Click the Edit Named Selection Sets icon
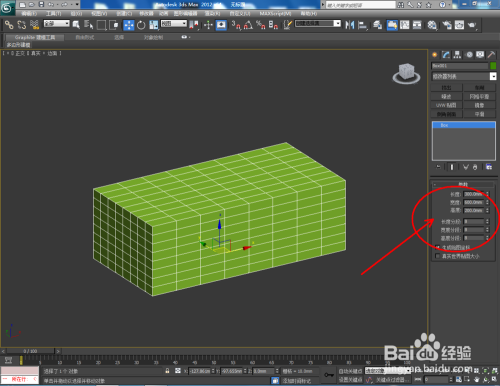This screenshot has width=500, height=386. click(287, 25)
